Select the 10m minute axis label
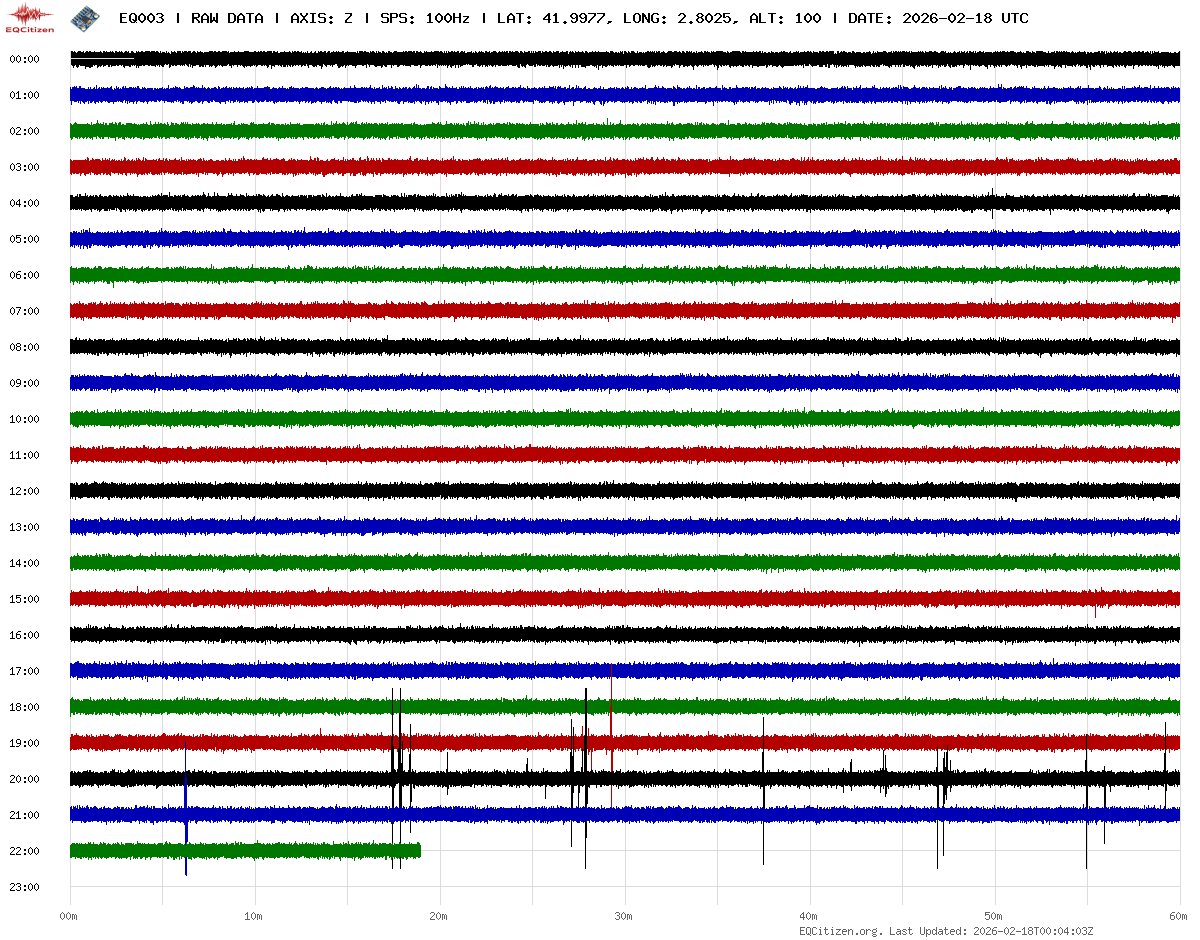Screen dimensions: 1200x940 [x=254, y=916]
